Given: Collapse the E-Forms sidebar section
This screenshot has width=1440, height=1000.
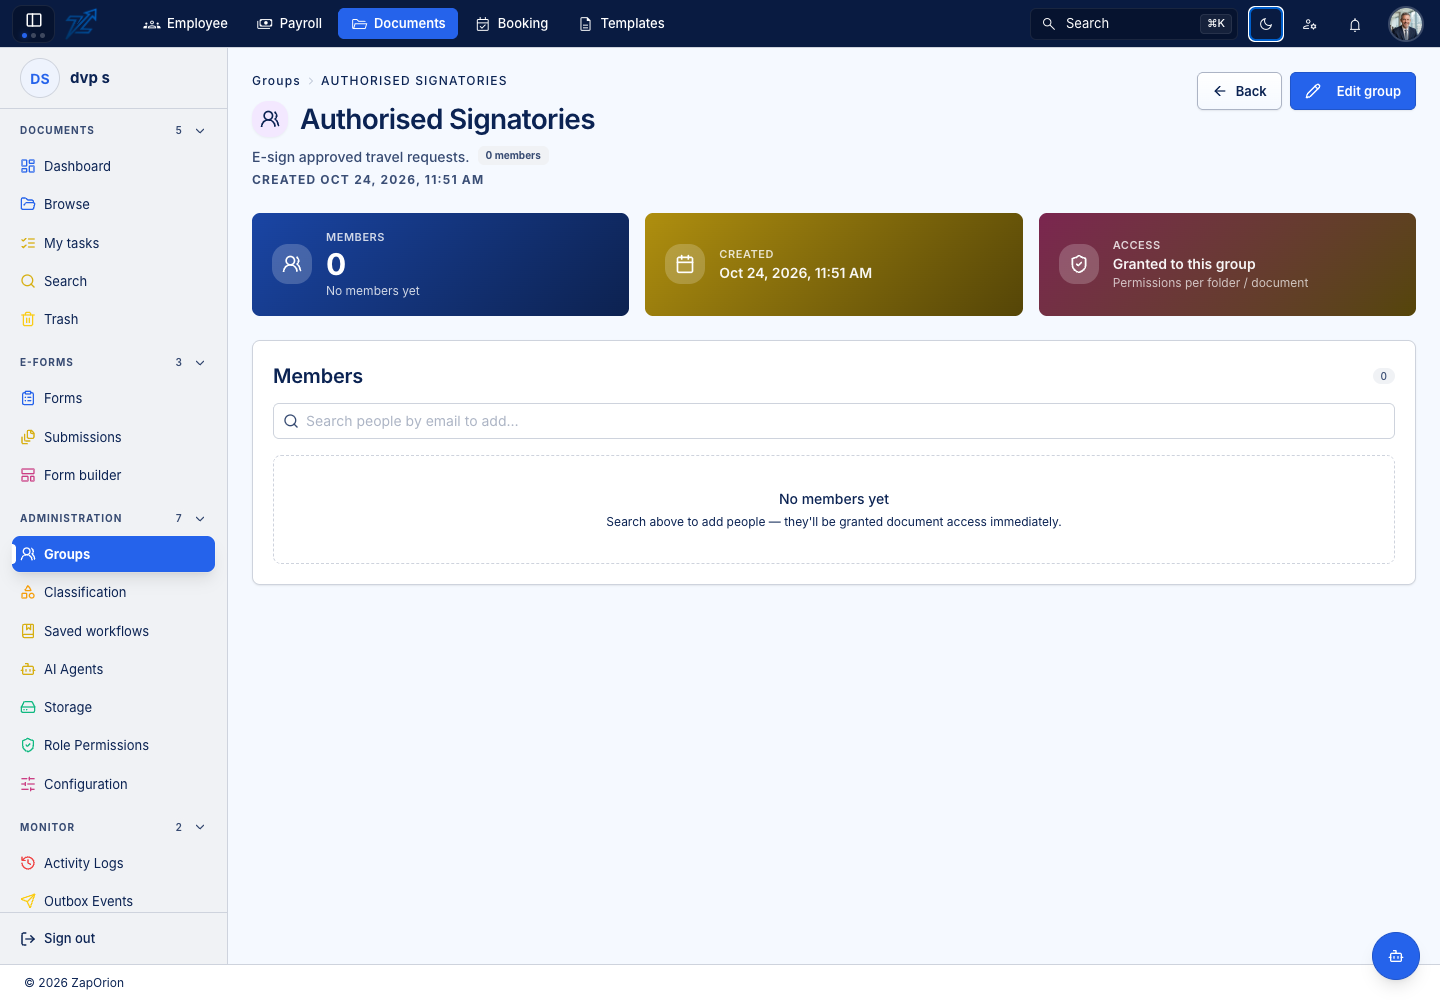Looking at the screenshot, I should point(200,363).
